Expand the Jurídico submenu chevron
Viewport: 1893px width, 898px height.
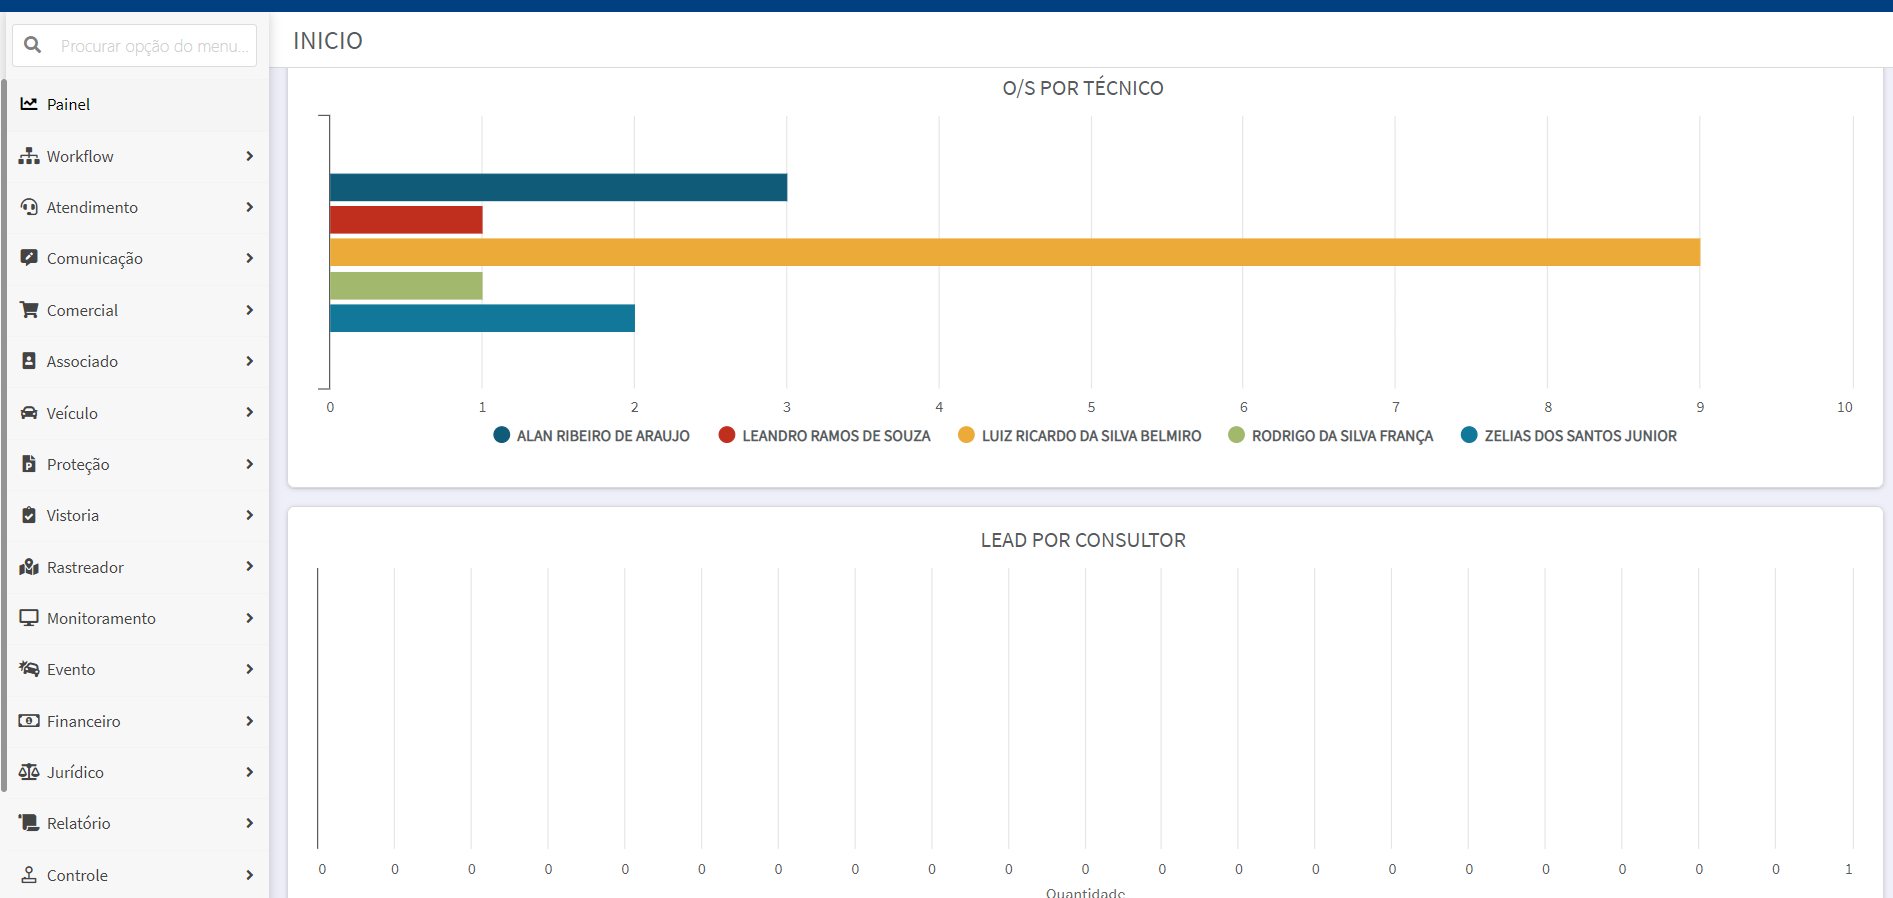[250, 772]
